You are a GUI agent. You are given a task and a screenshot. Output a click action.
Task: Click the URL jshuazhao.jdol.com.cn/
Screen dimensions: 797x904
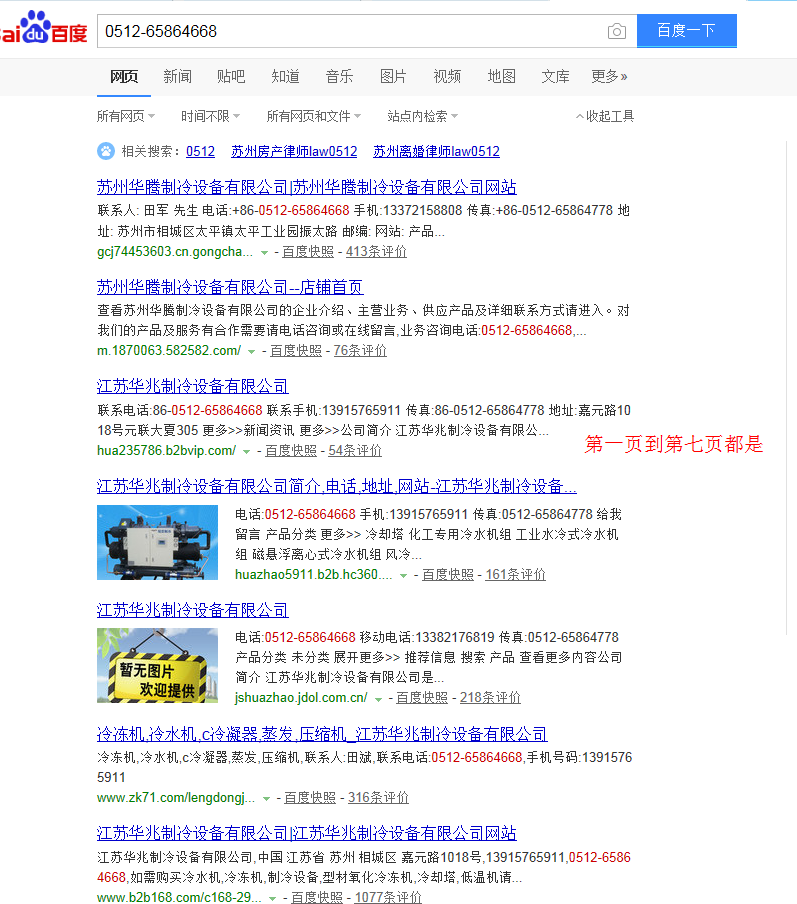(x=301, y=698)
